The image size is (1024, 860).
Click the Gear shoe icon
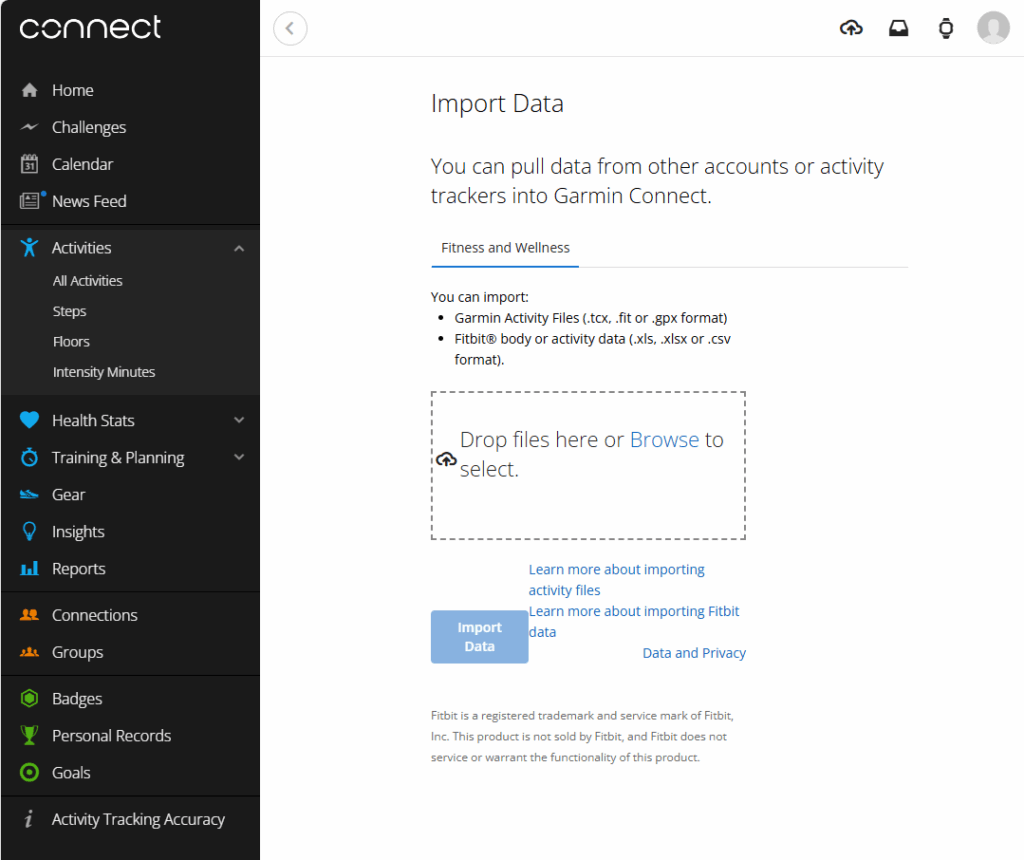pos(29,494)
